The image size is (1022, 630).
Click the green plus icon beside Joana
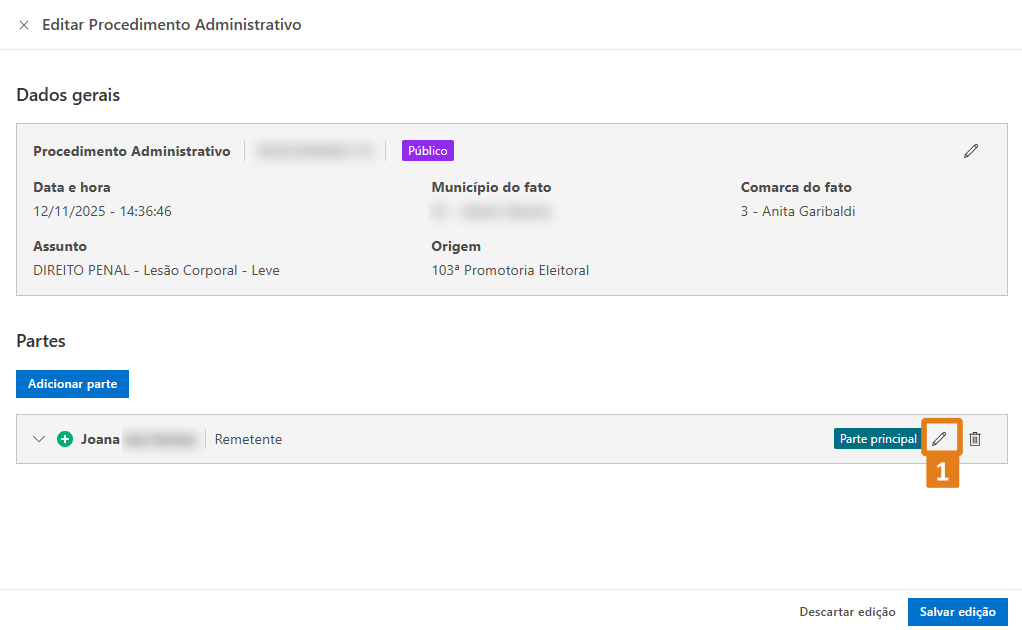click(x=64, y=438)
